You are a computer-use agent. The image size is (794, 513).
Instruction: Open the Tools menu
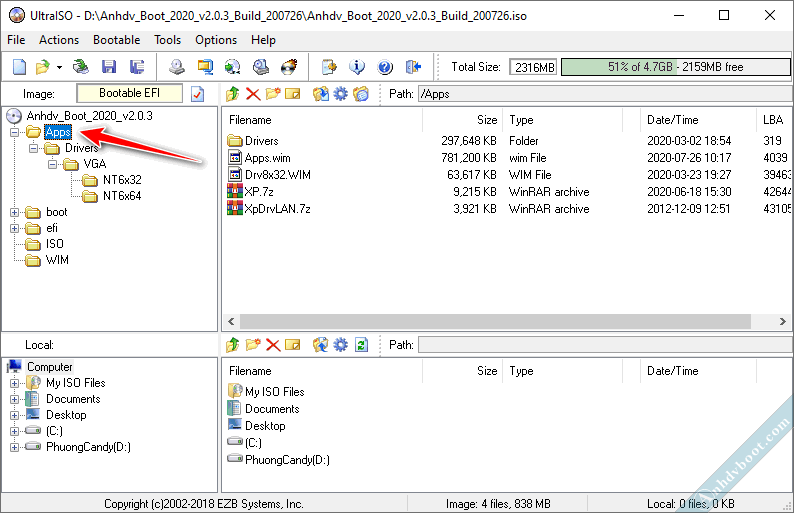(x=168, y=40)
